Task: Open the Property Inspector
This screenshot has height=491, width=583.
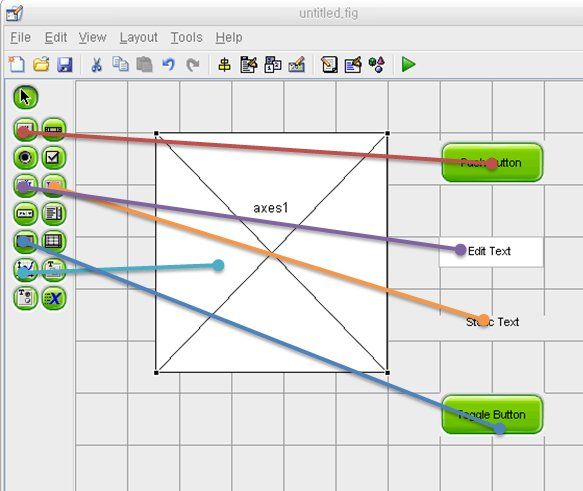Action: click(x=353, y=65)
